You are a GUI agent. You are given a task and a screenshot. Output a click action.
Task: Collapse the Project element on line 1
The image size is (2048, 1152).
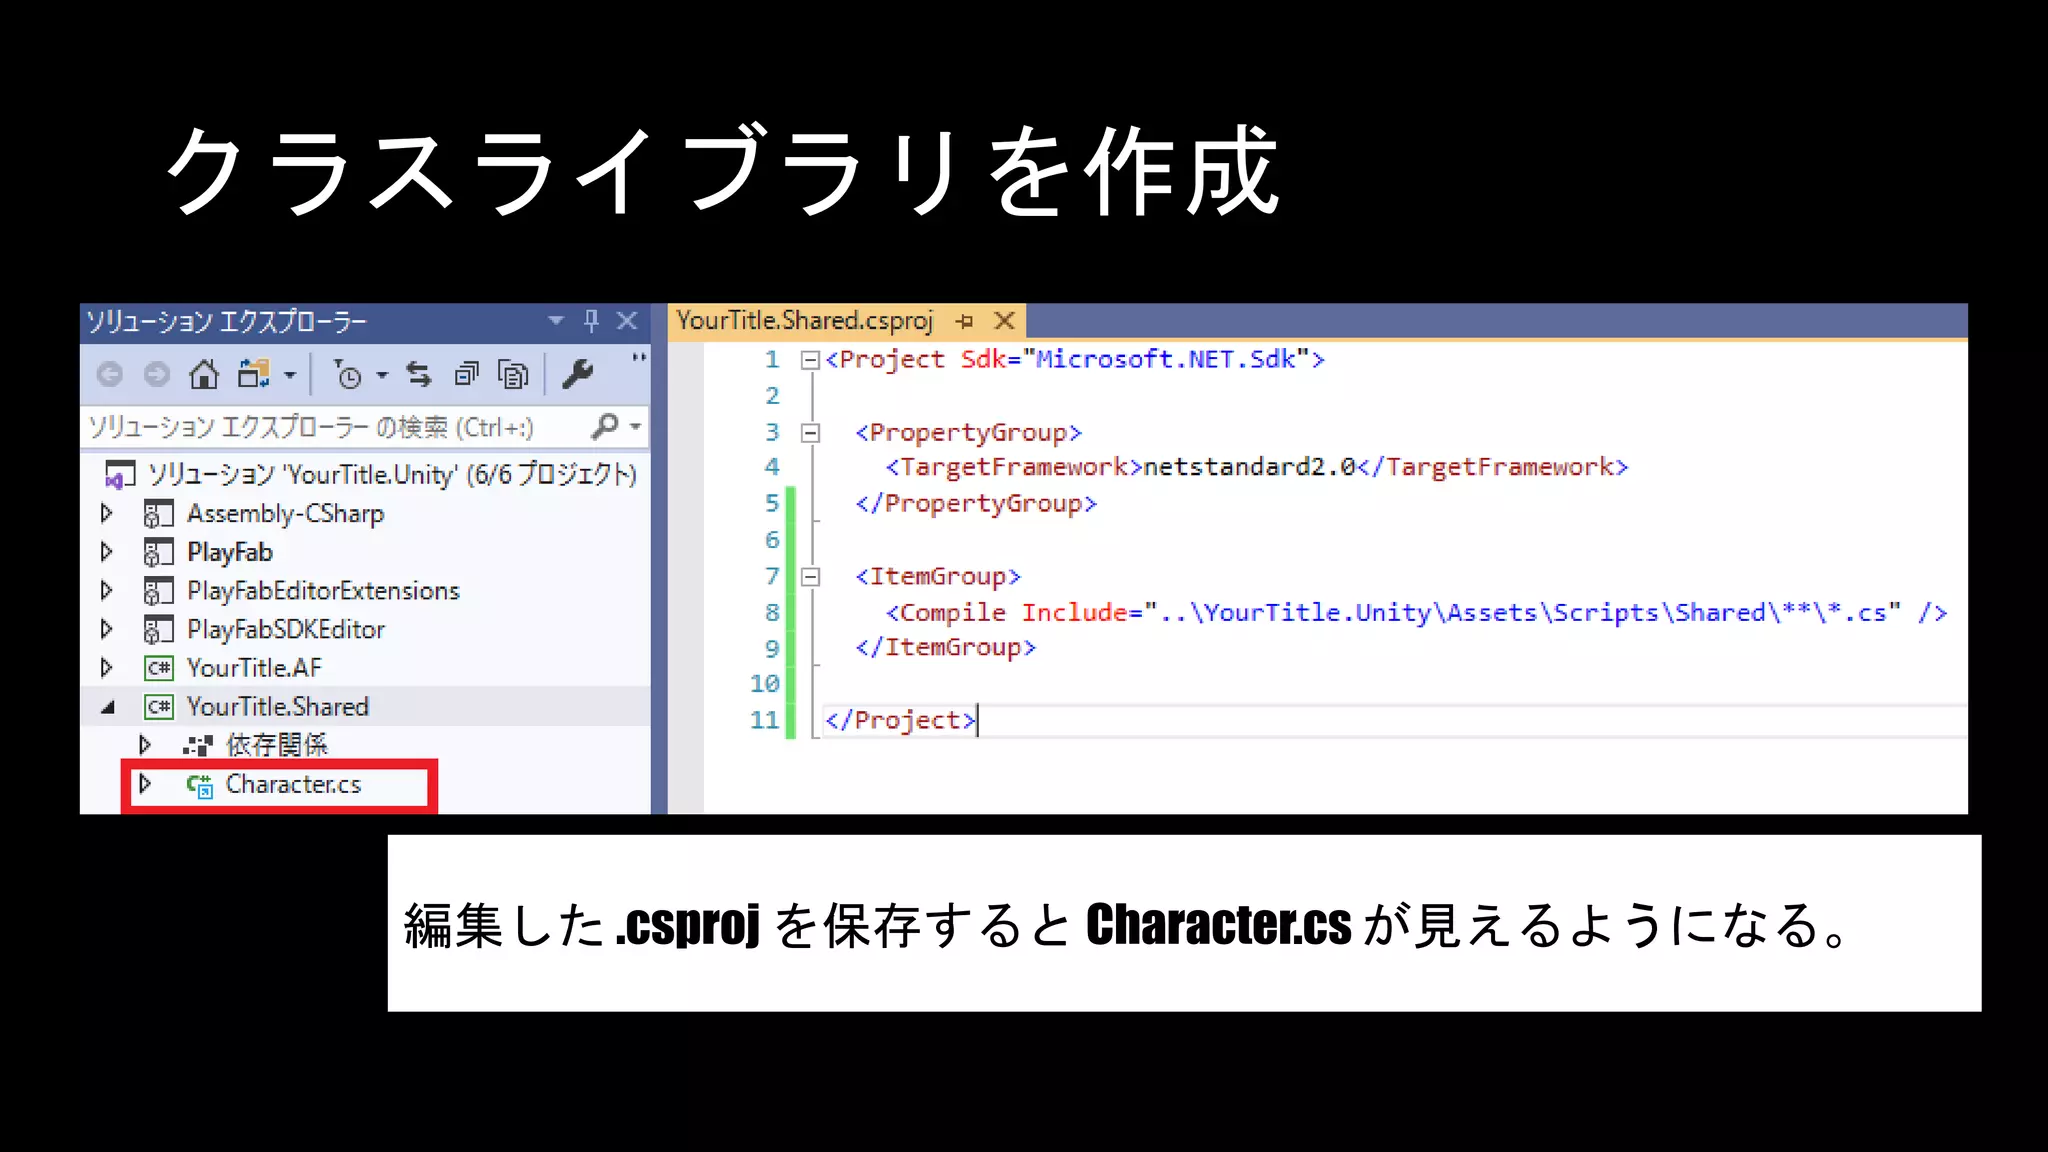[x=810, y=360]
